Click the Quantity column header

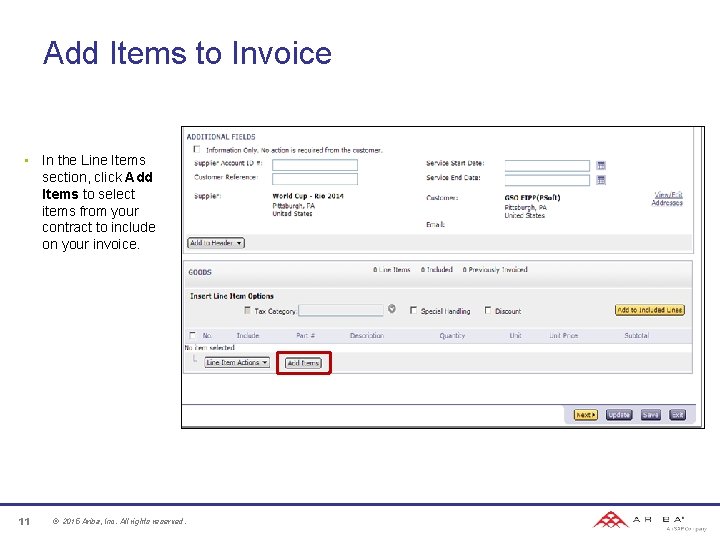pyautogui.click(x=452, y=336)
